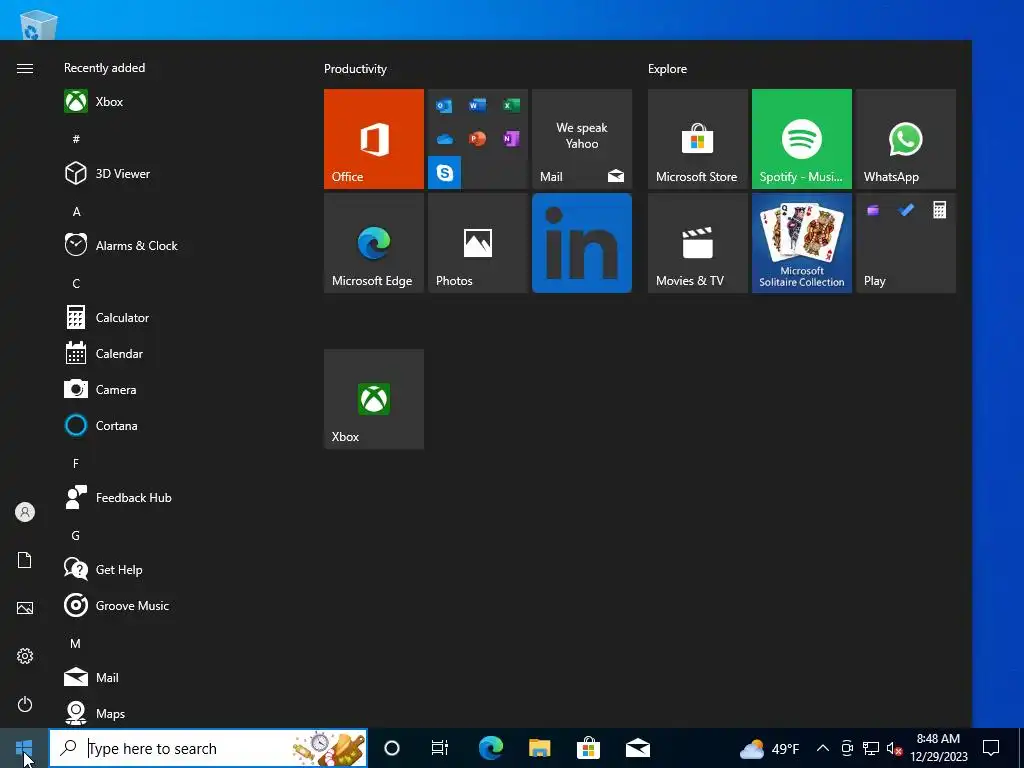Open the Mail live tile

point(582,139)
